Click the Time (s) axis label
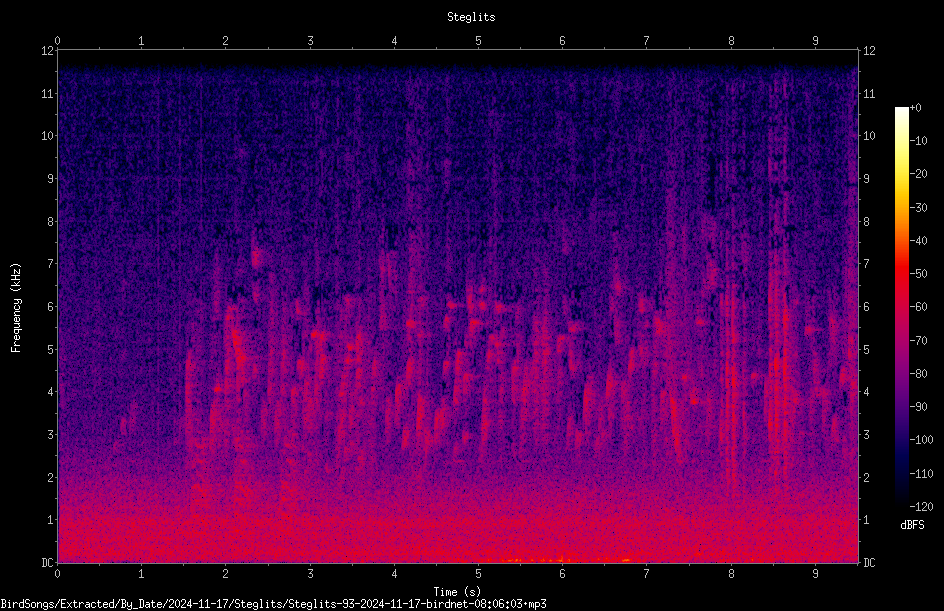Image resolution: width=944 pixels, height=611 pixels. pos(457,592)
